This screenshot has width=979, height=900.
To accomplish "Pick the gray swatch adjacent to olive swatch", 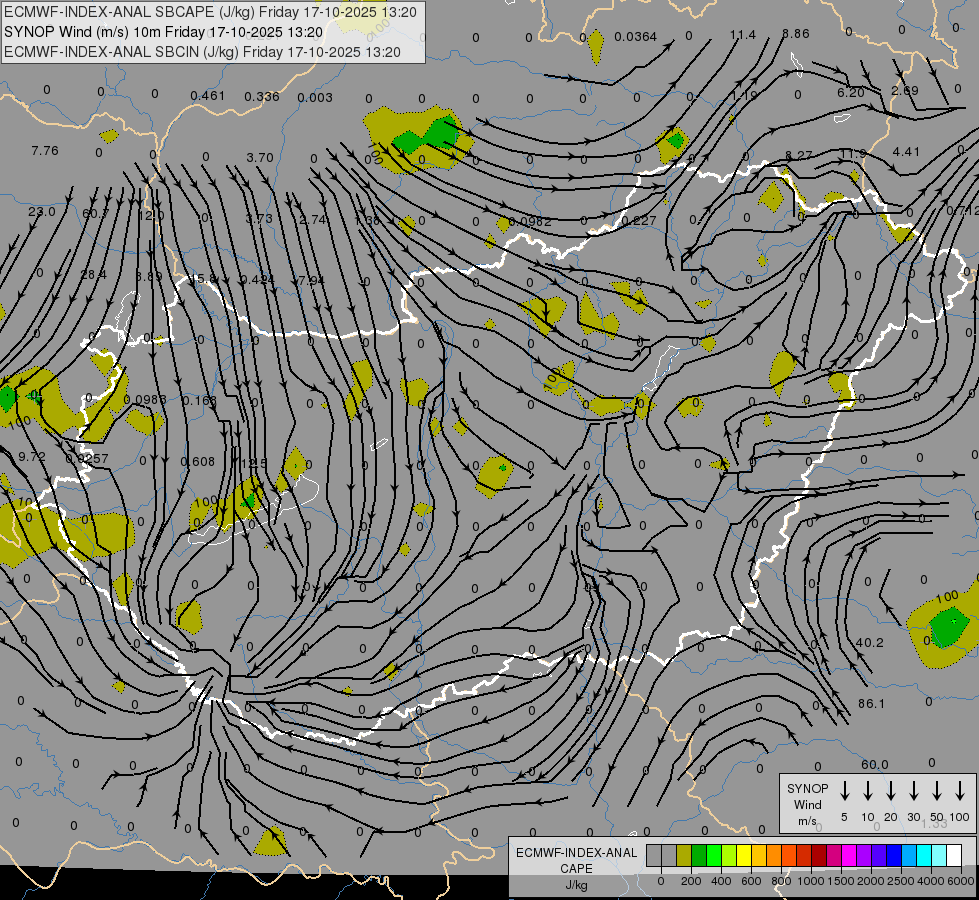I will (x=669, y=856).
